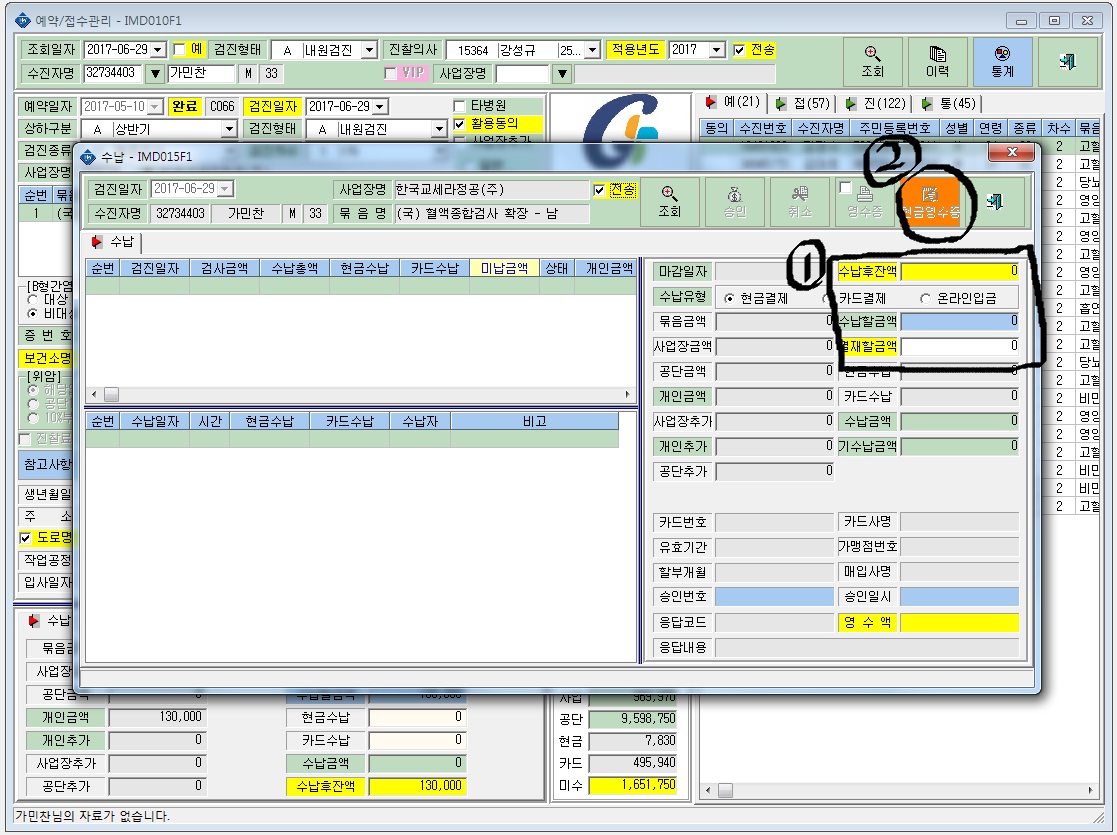Switch to the 진(122) tab
Screen dimensions: 1117x835
tap(876, 104)
